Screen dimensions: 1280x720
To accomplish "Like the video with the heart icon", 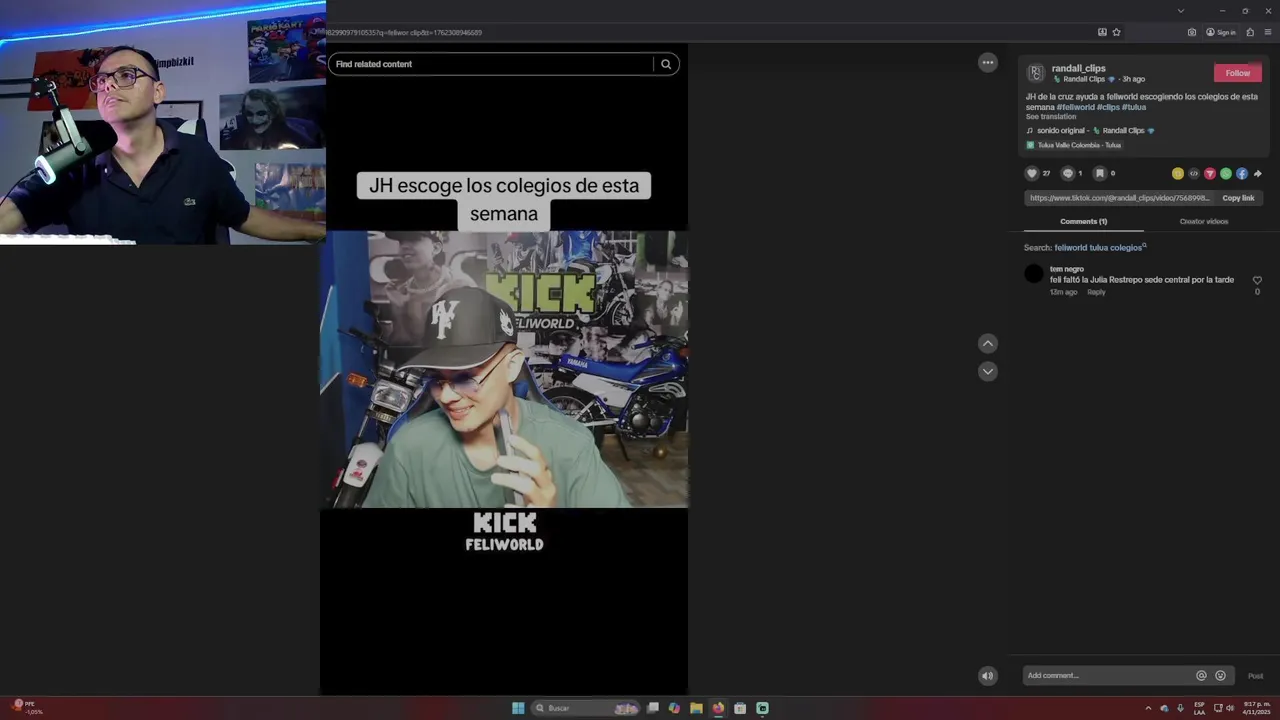I will point(1032,173).
